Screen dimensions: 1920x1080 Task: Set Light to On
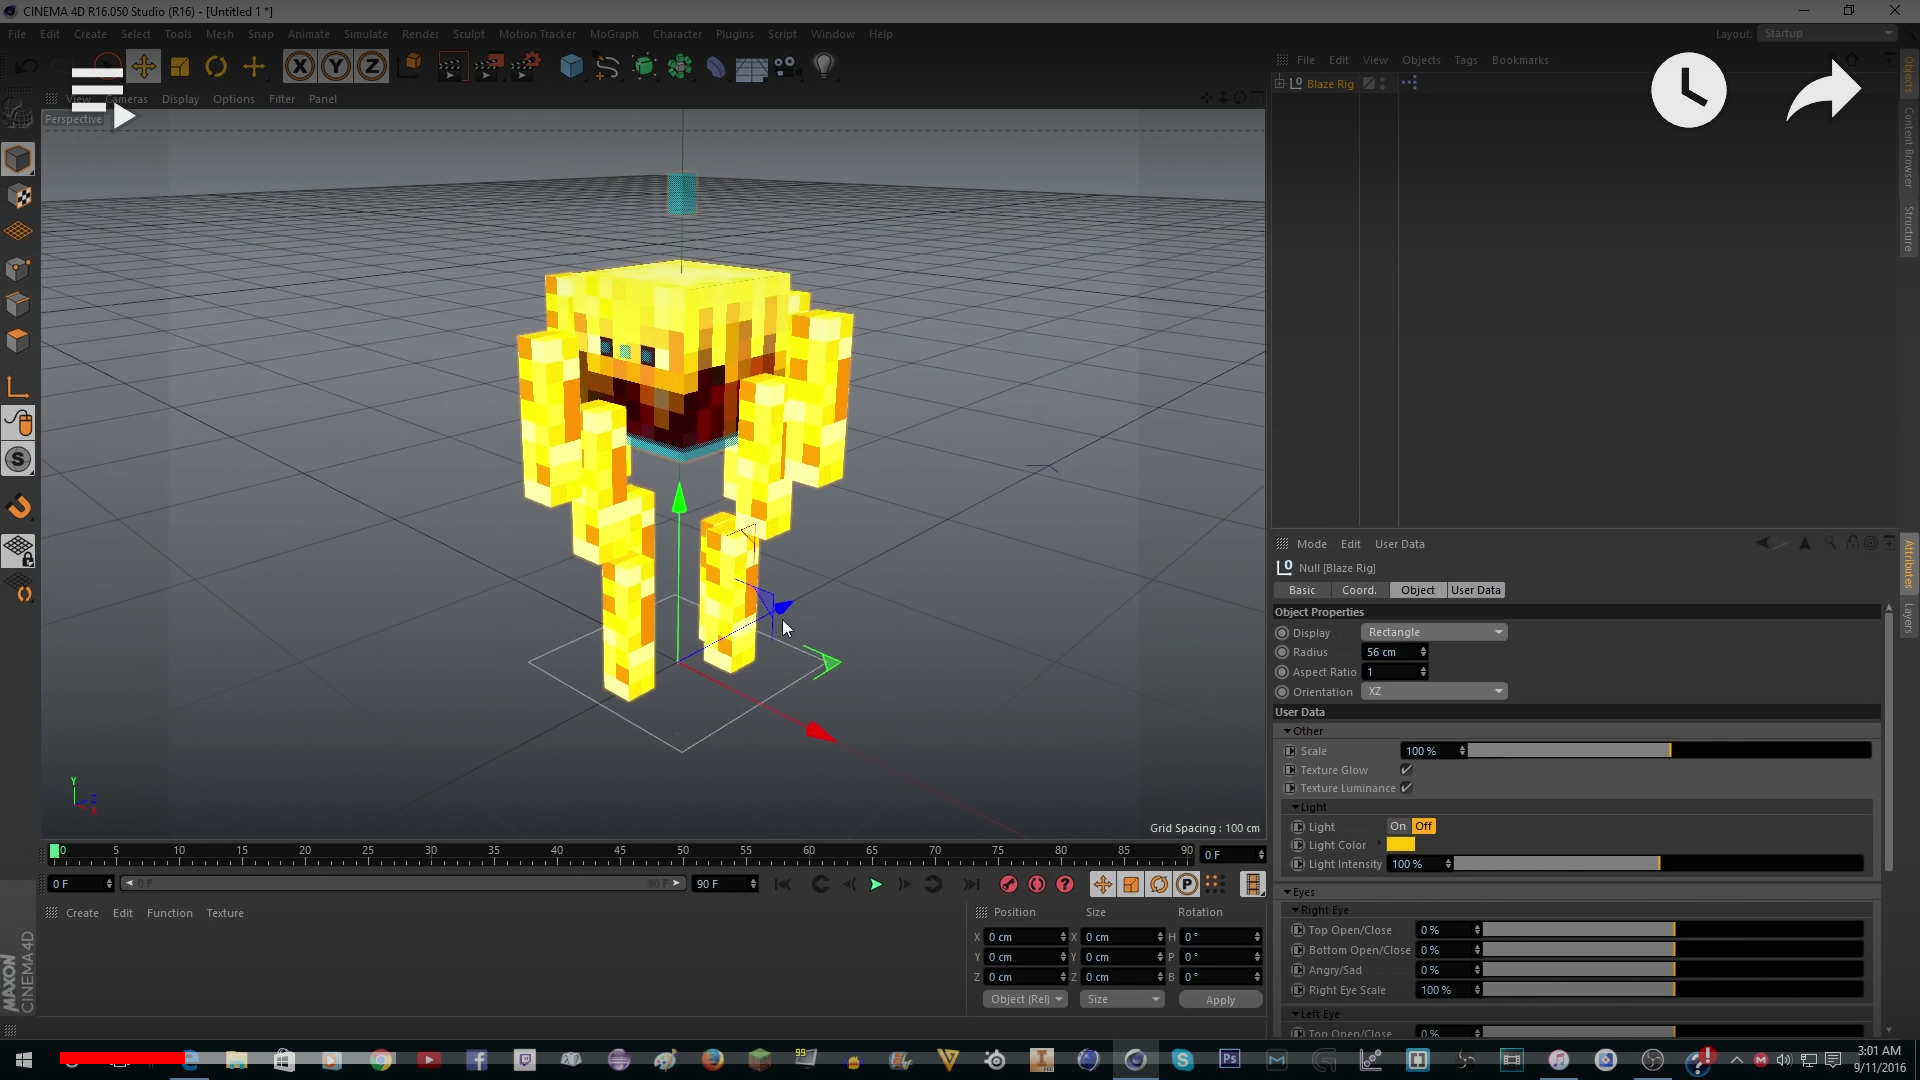pos(1398,826)
